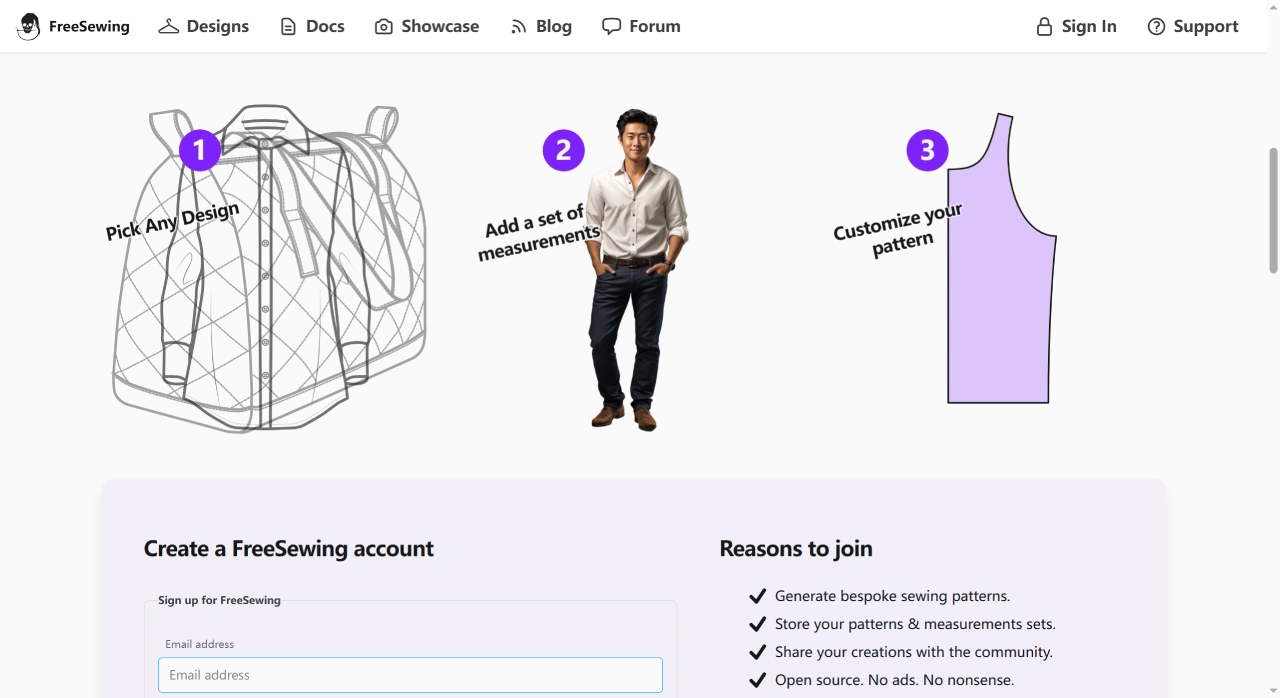The width and height of the screenshot is (1280, 698).
Task: Open the Showcase navigation item
Action: (440, 27)
